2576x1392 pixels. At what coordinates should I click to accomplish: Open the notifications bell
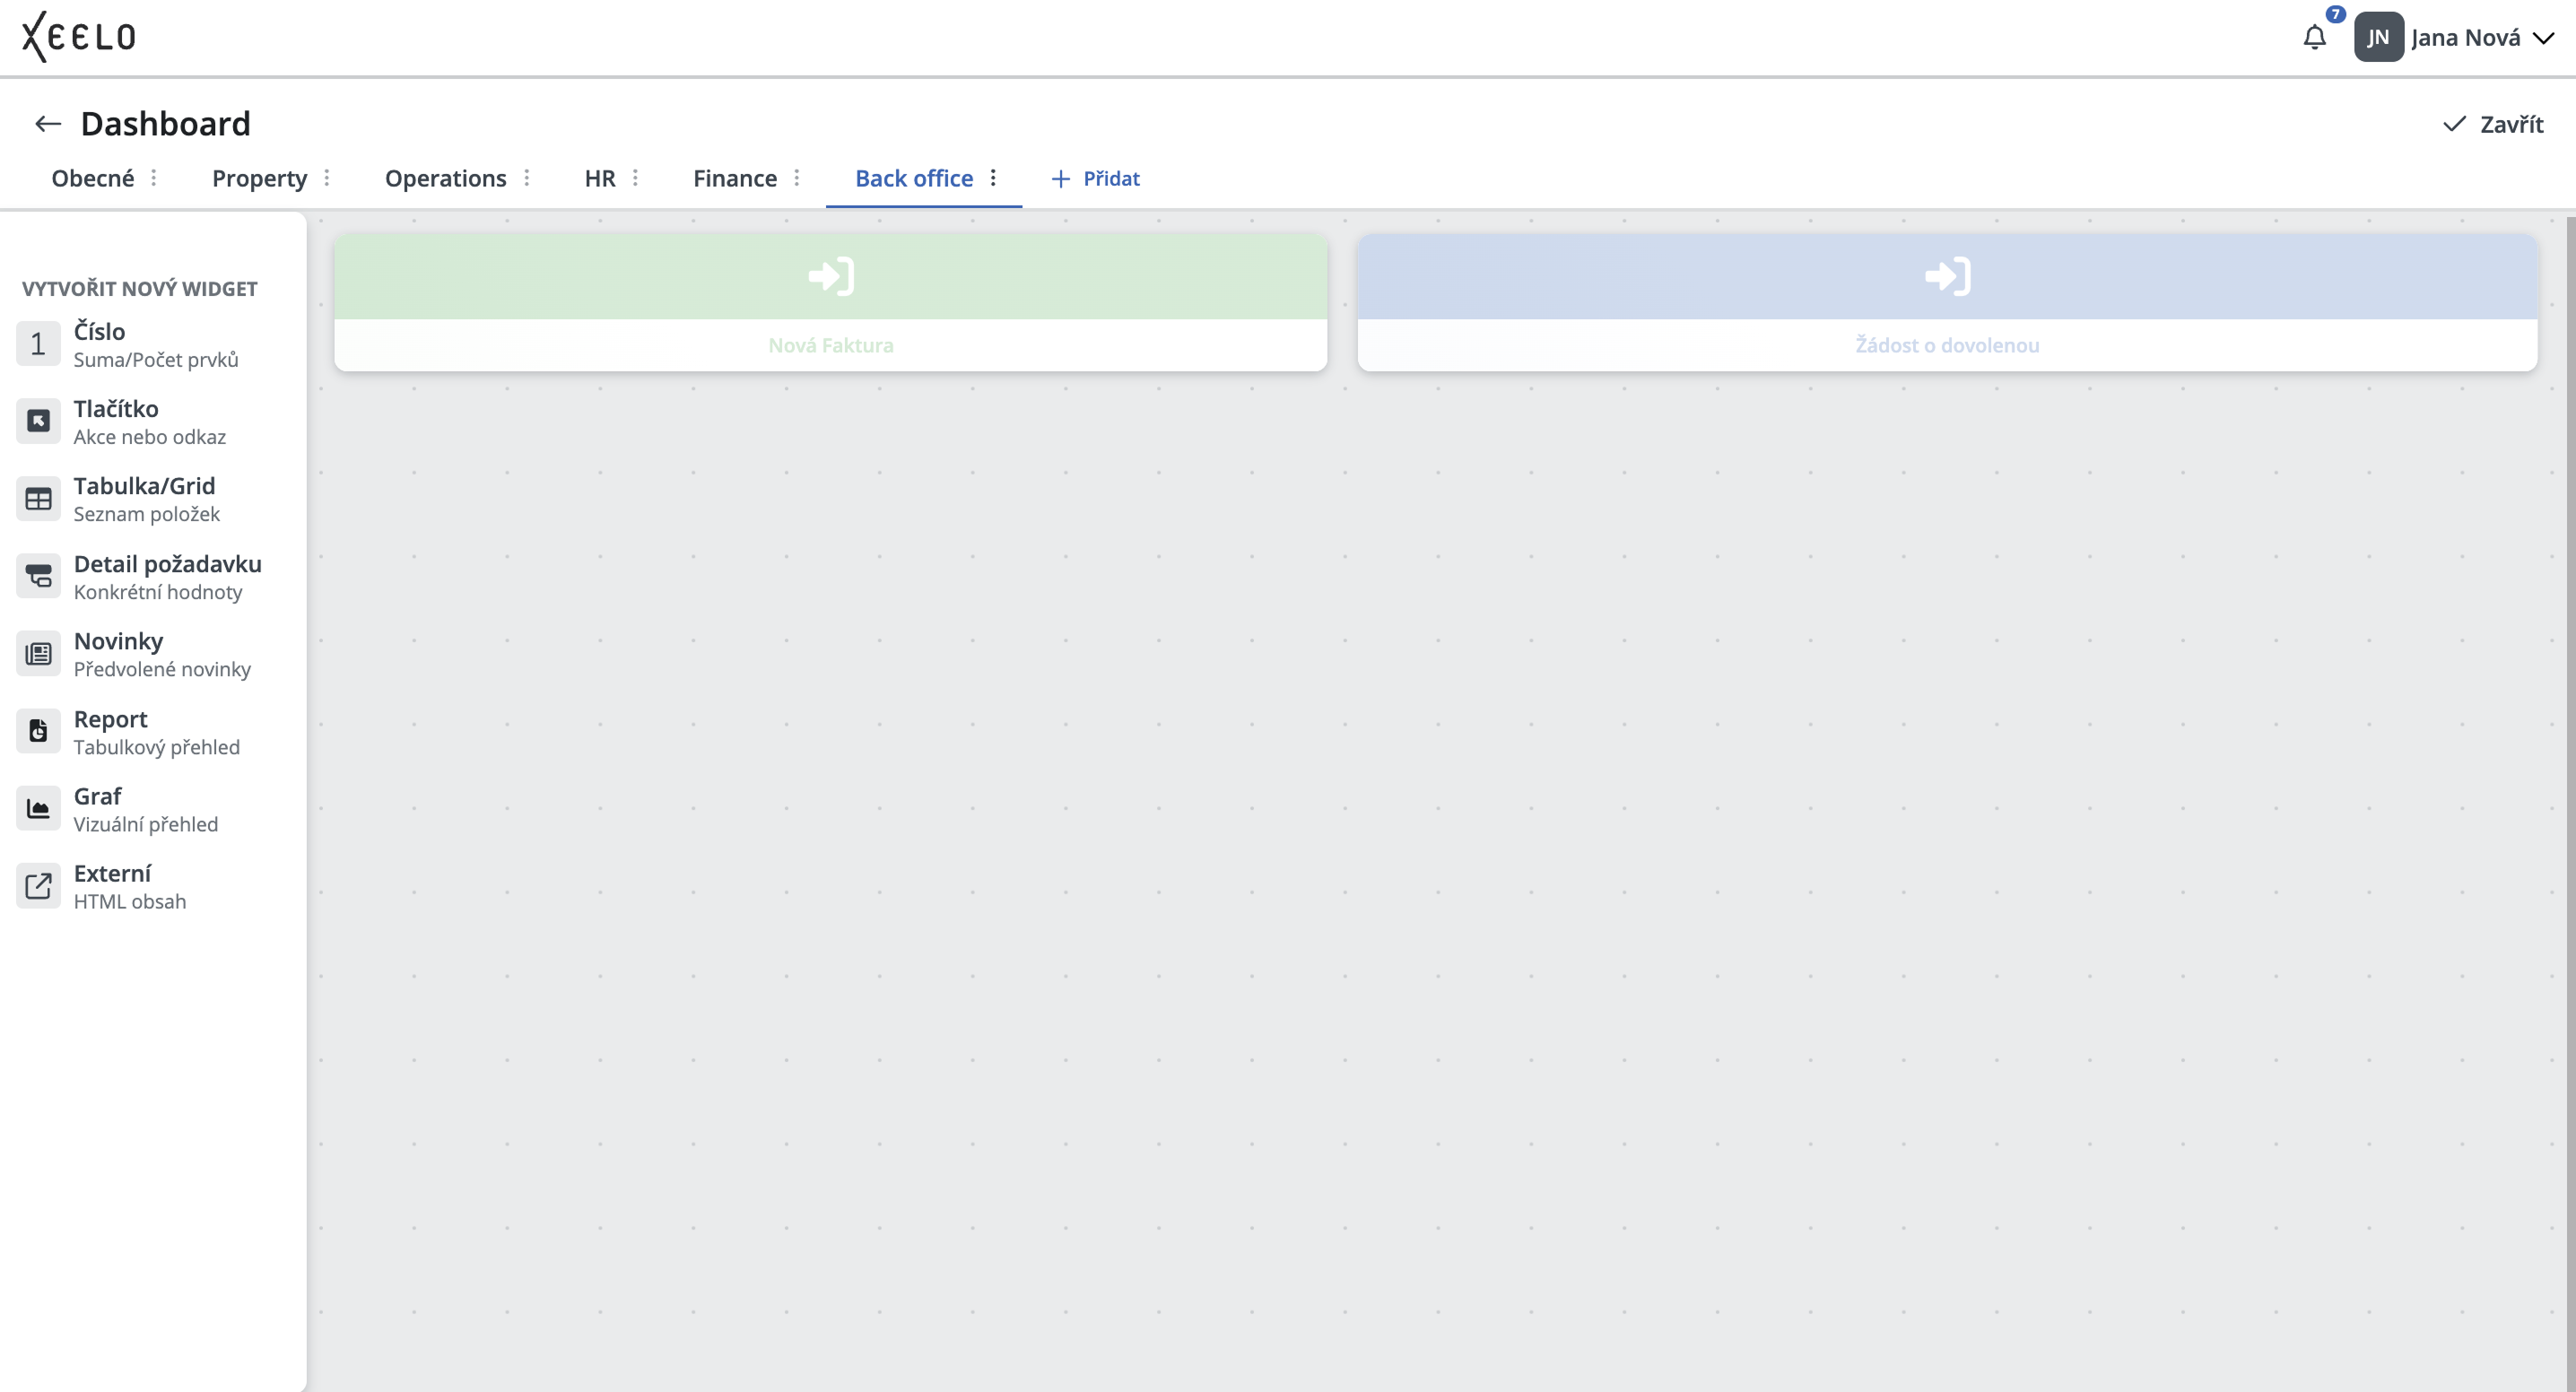point(2314,38)
